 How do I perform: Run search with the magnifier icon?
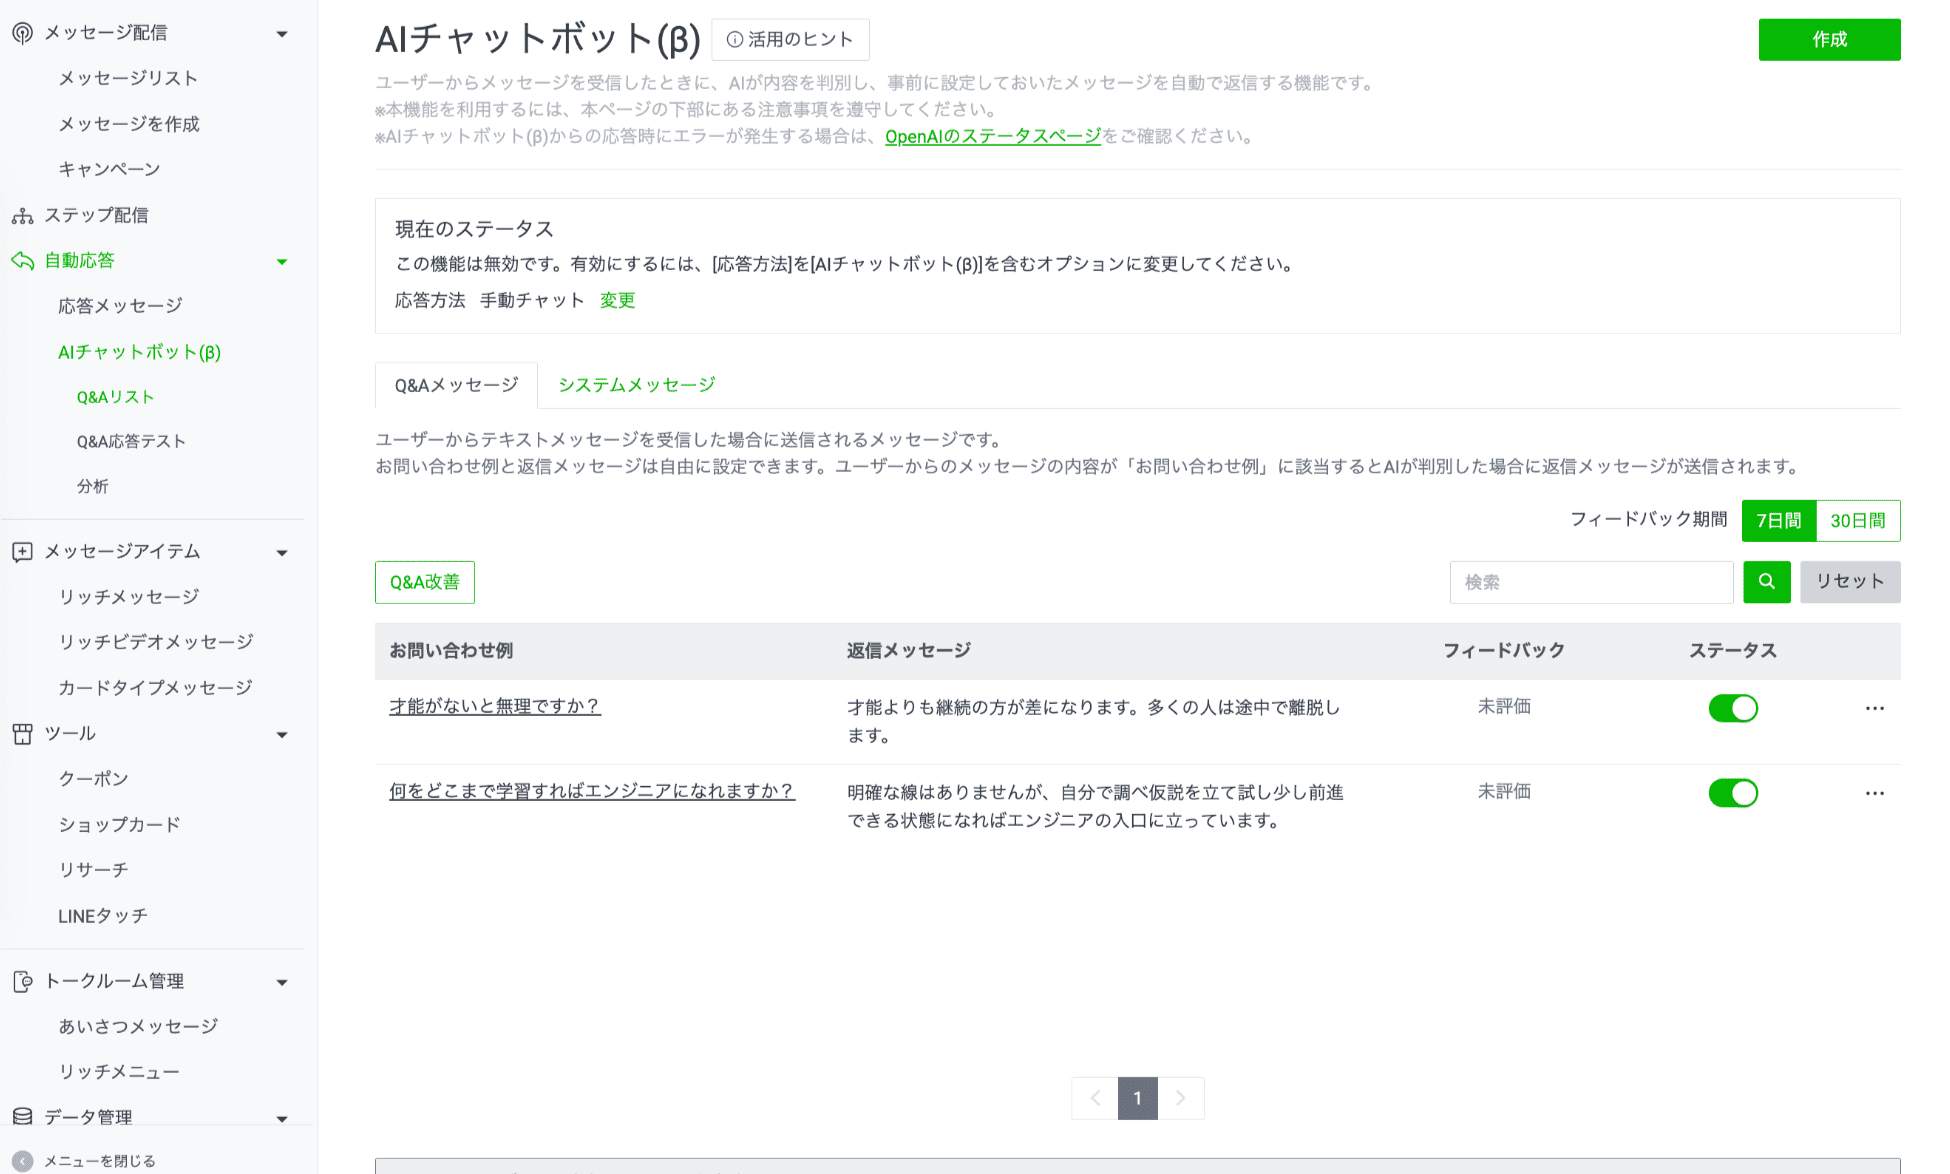coord(1766,582)
